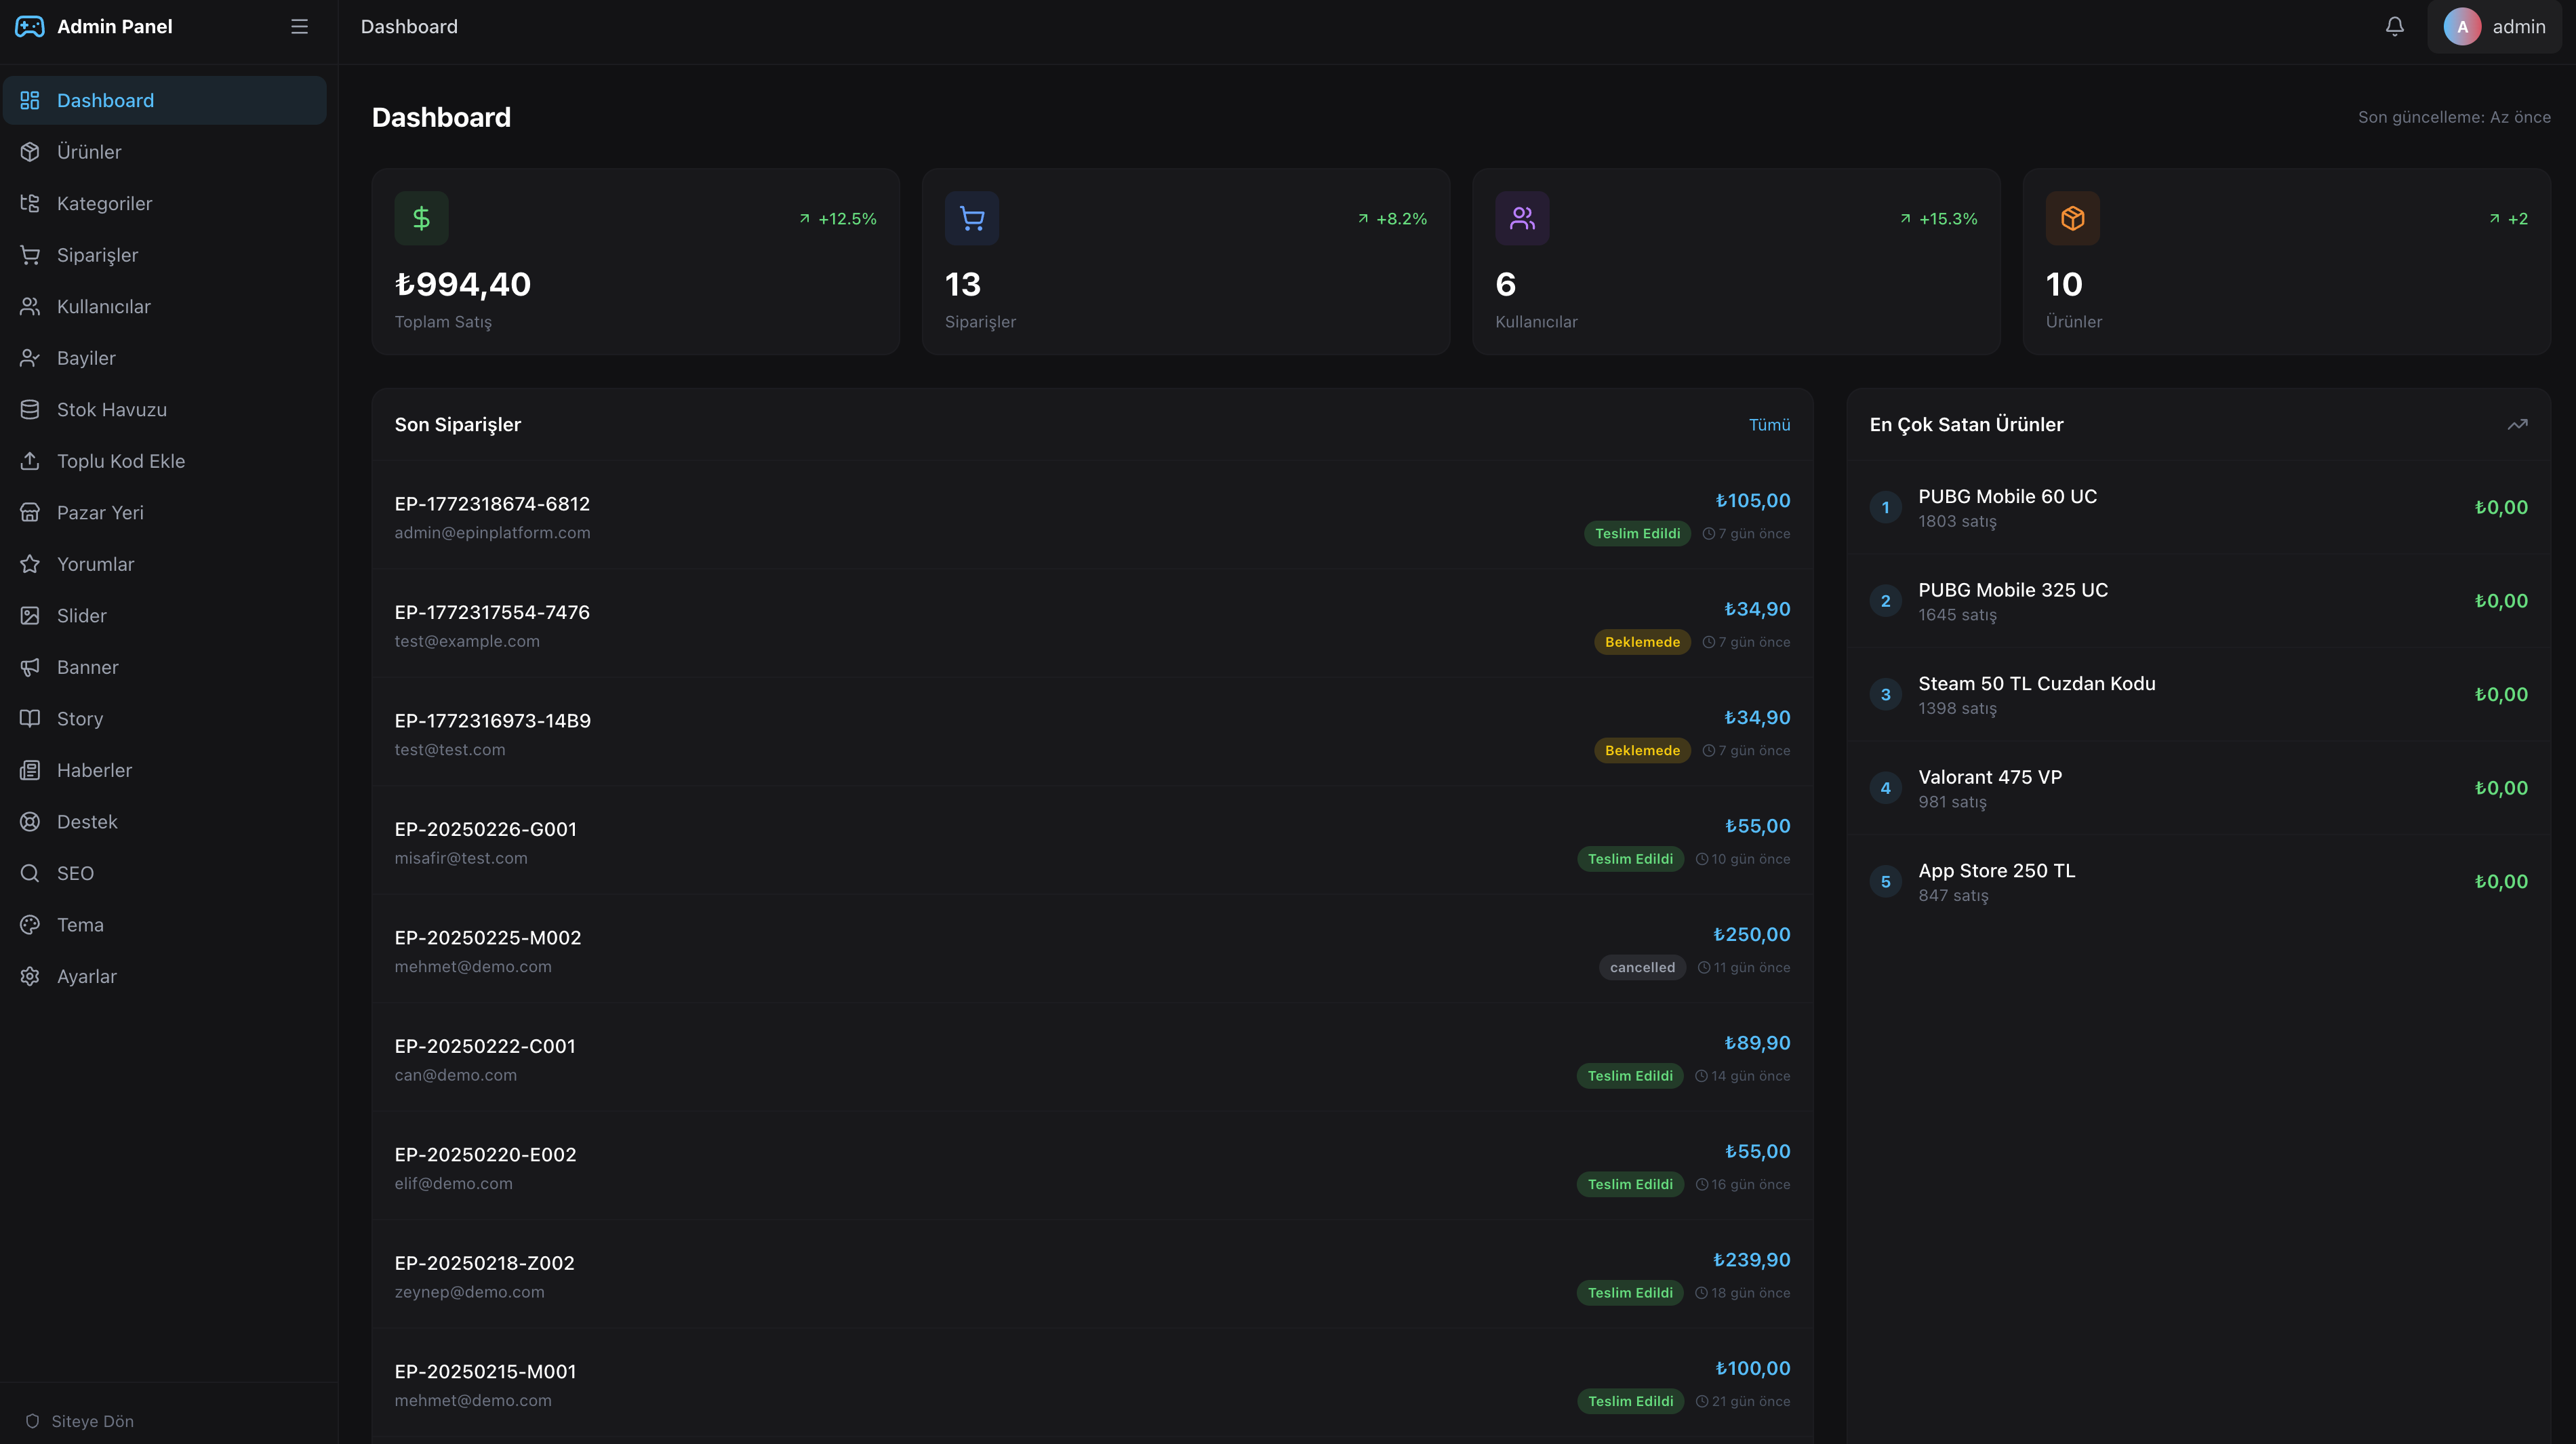2576x1444 pixels.
Task: Navigate to Pazar Yeri section
Action: (x=100, y=512)
